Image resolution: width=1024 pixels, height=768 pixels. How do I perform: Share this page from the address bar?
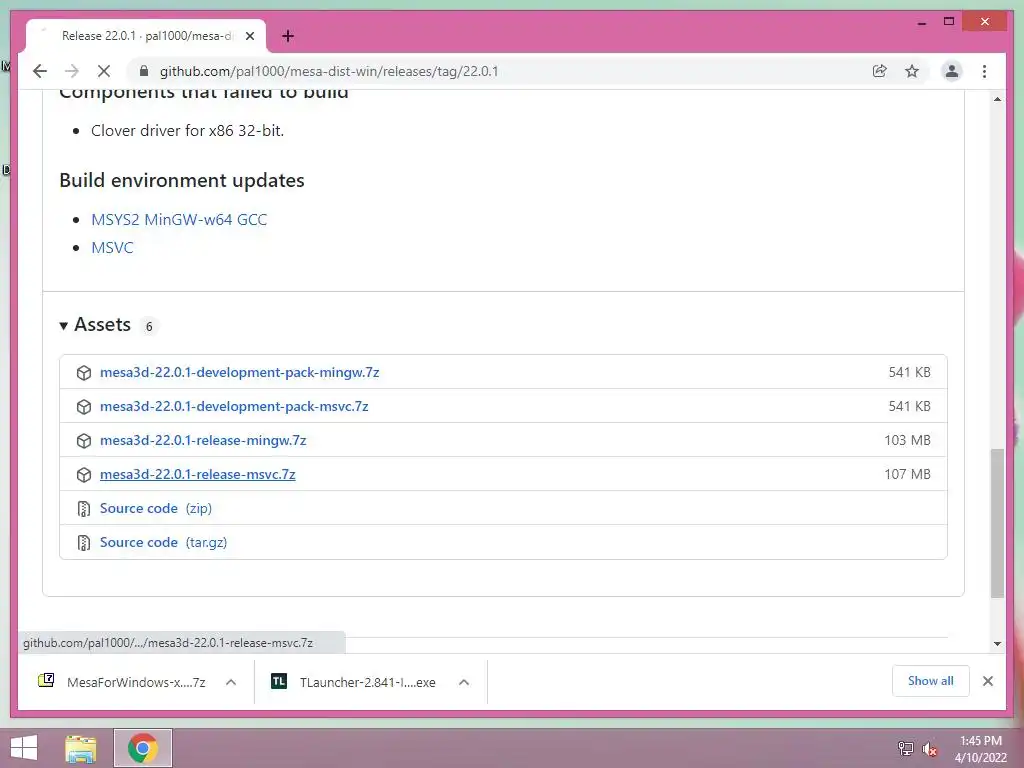pyautogui.click(x=880, y=71)
